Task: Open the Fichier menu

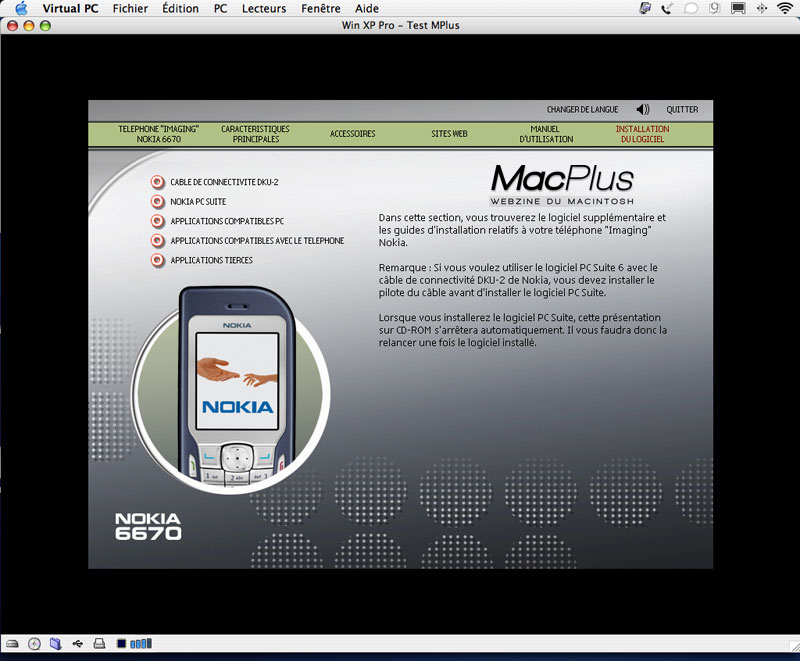Action: (130, 9)
